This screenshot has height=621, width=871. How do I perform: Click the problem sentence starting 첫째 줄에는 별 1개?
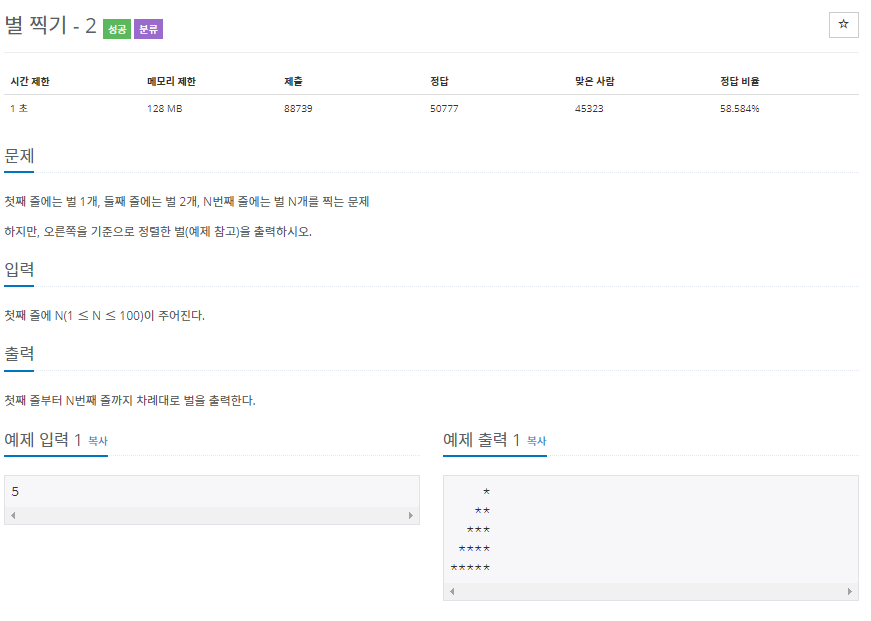[x=187, y=202]
